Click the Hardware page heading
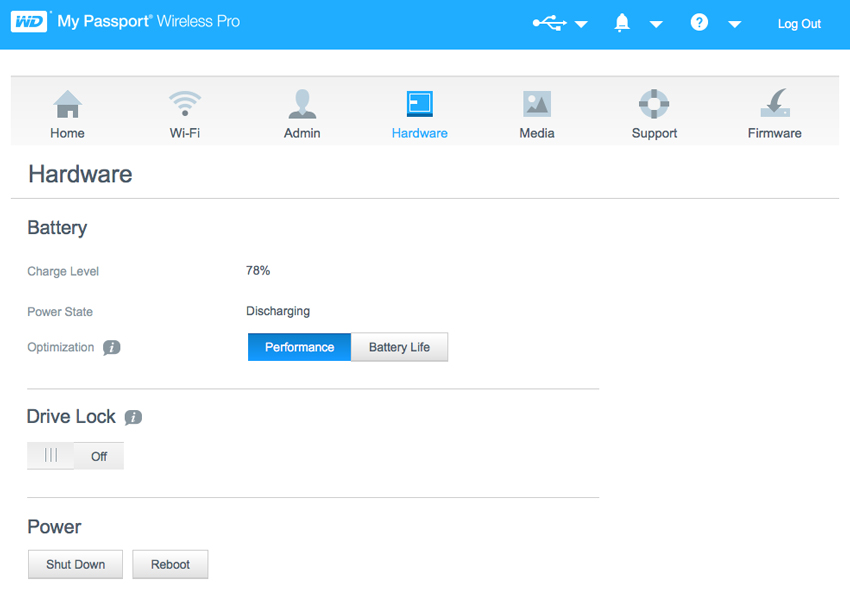 (80, 174)
